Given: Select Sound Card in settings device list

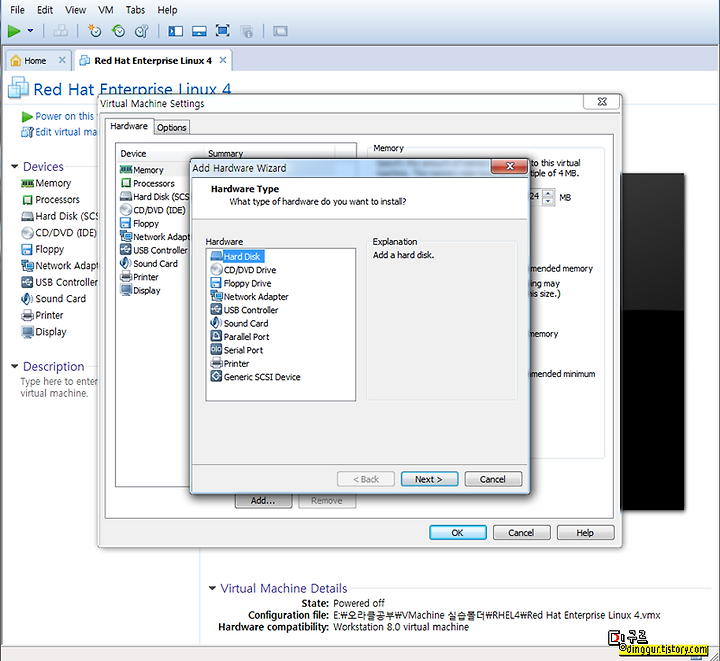Looking at the screenshot, I should pyautogui.click(x=149, y=263).
